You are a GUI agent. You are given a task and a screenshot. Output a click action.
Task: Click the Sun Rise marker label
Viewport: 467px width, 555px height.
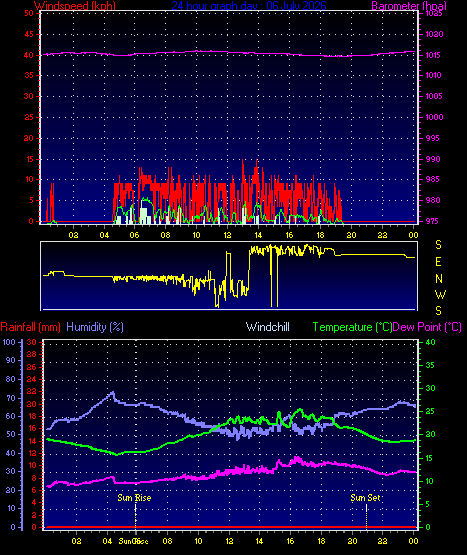134,498
